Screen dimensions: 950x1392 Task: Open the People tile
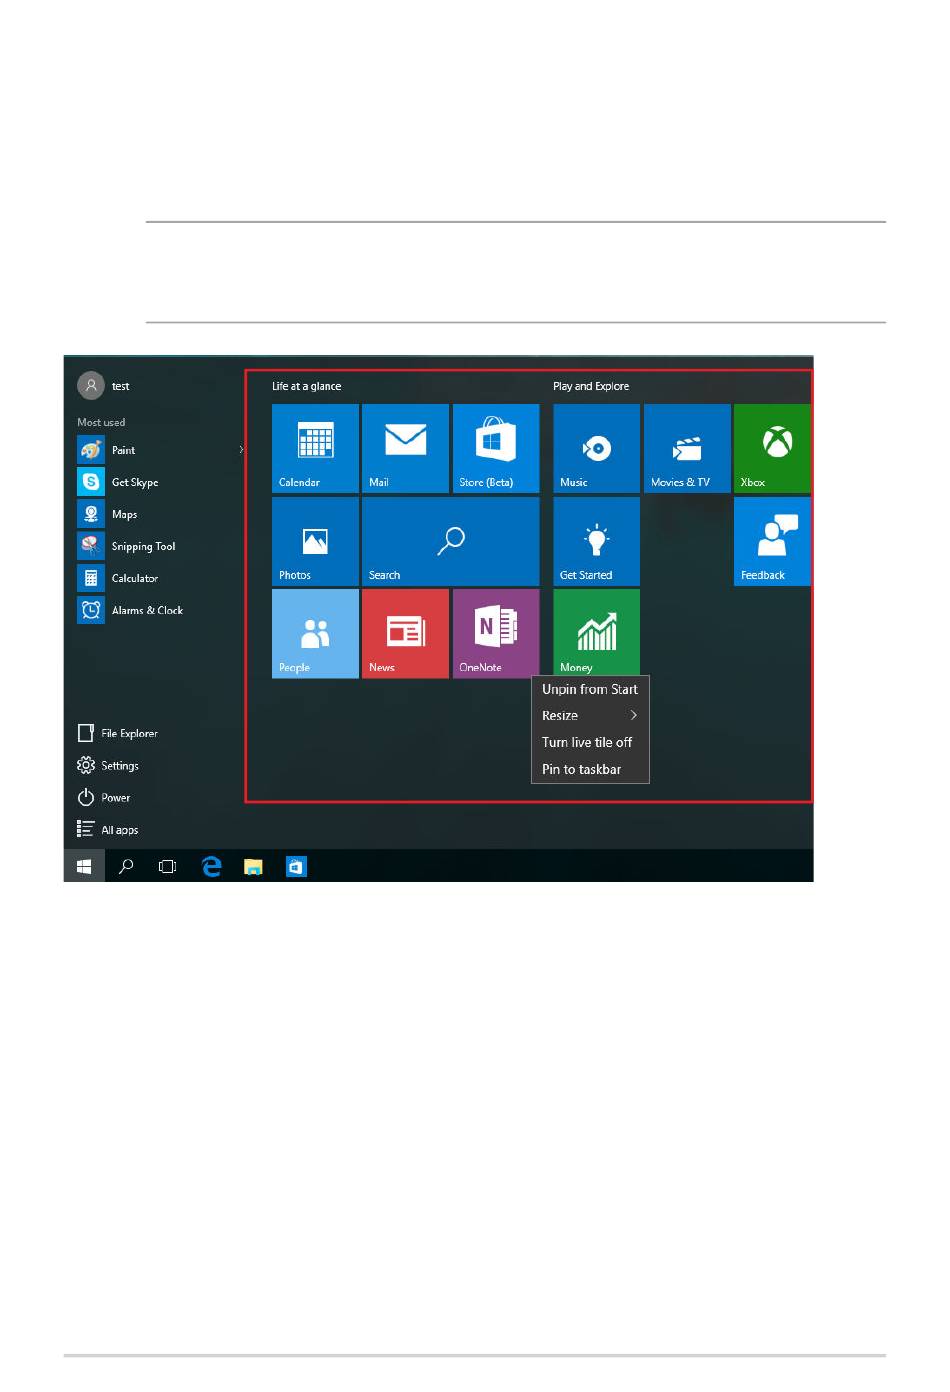(x=315, y=634)
